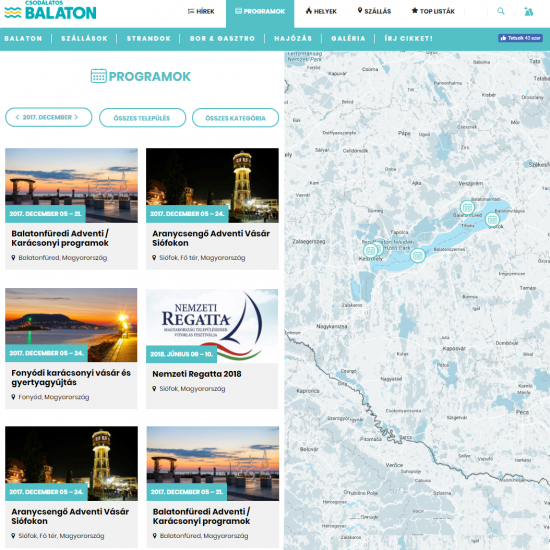Image resolution: width=550 pixels, height=550 pixels.
Task: Click Fonyód, Magyarország location text
Action: pyautogui.click(x=54, y=397)
